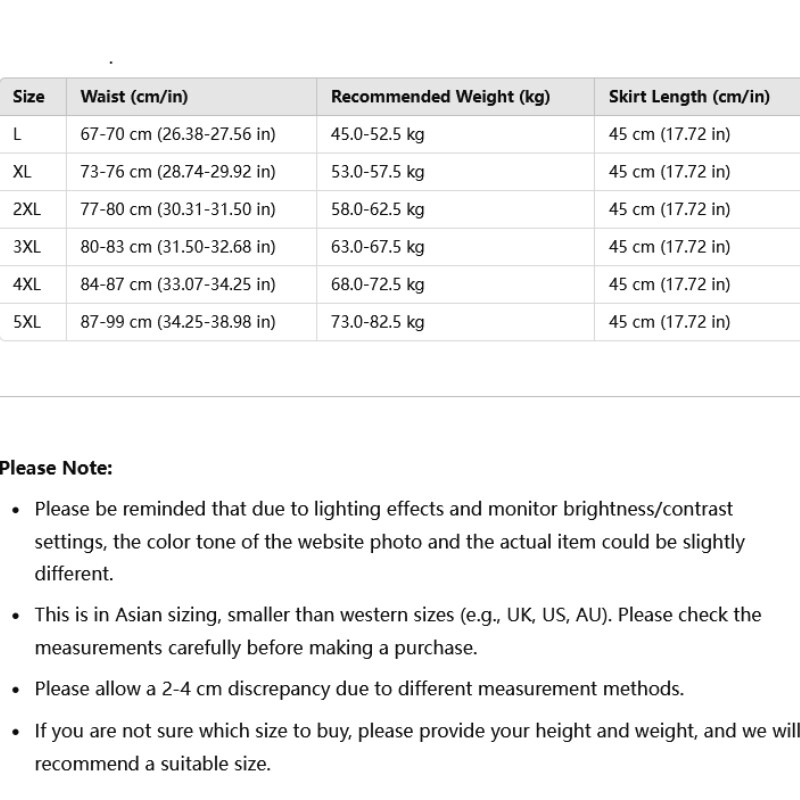The height and width of the screenshot is (800, 800).
Task: Select the 2XL size cell
Action: pos(27,209)
